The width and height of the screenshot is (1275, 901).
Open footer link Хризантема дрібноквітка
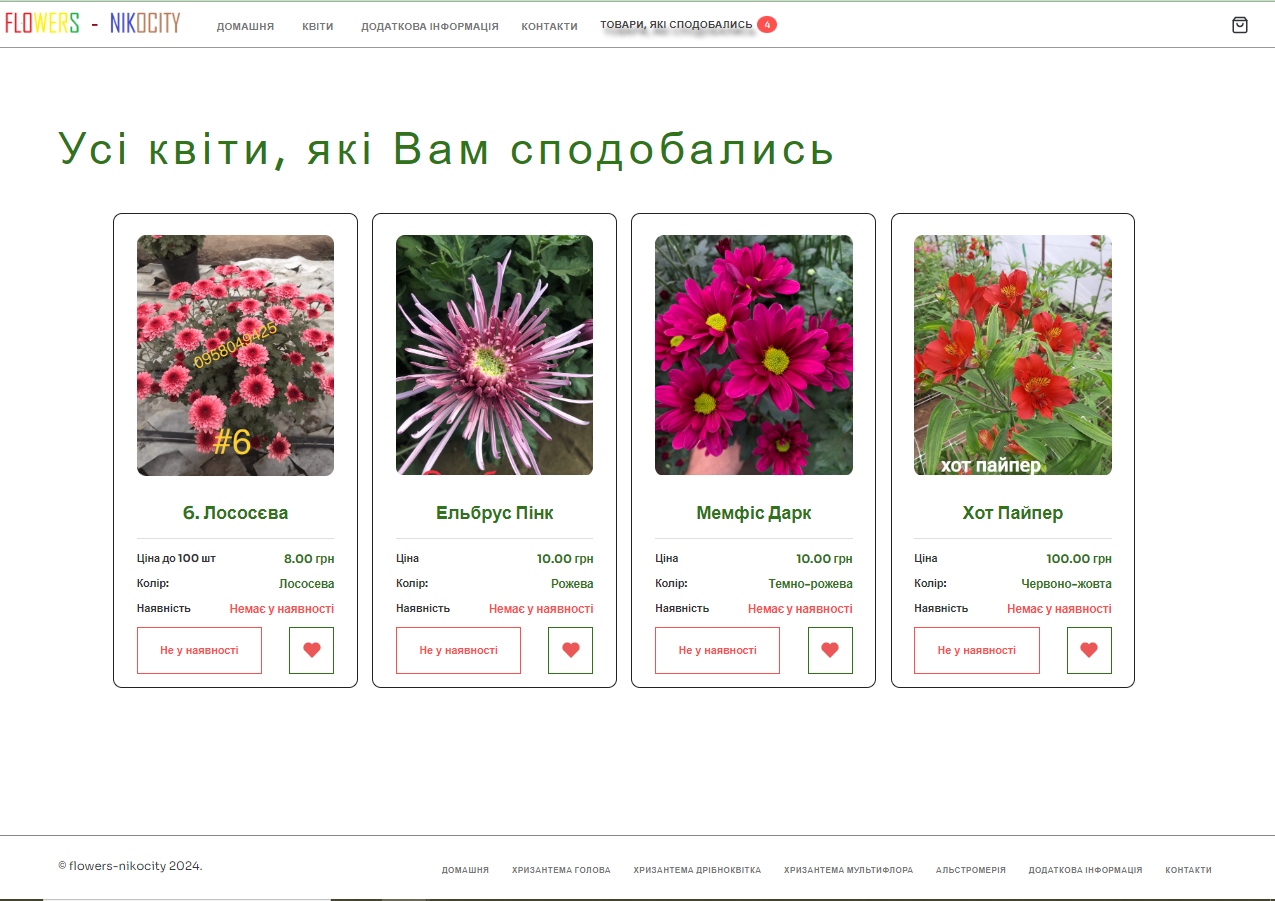click(x=697, y=870)
